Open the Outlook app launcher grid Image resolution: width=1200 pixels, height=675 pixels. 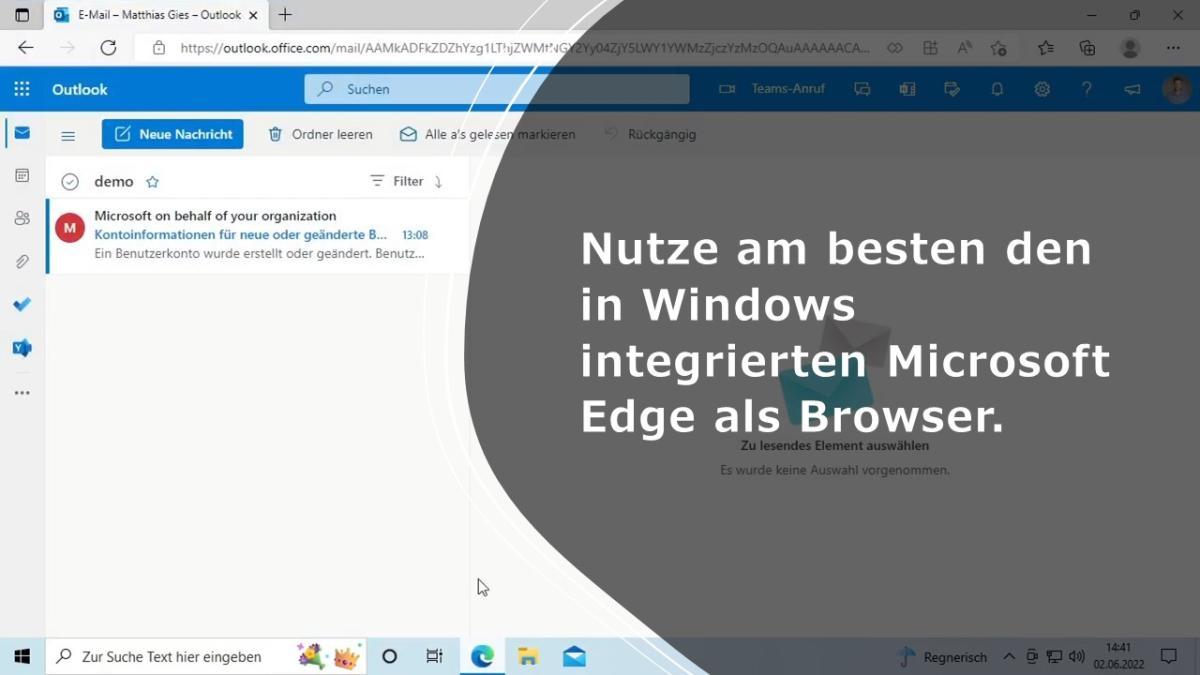pos(22,89)
